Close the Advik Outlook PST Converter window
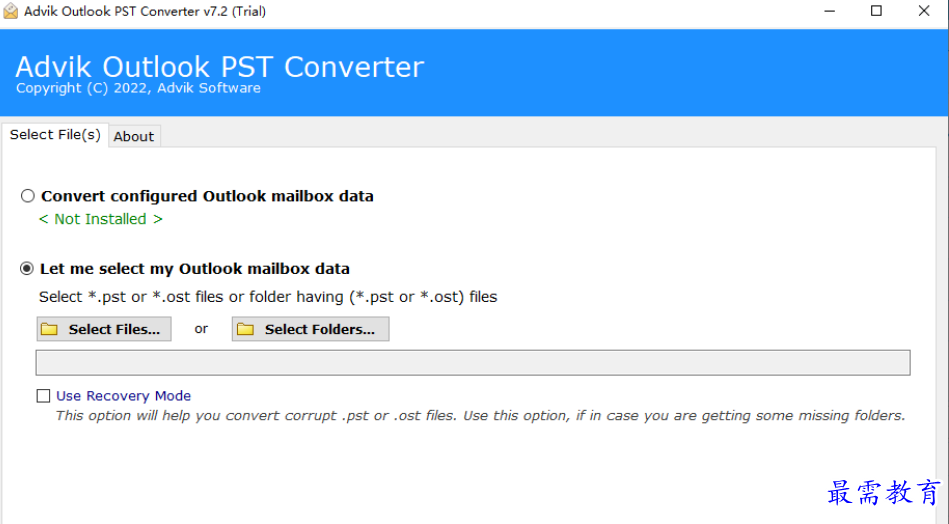This screenshot has width=949, height=524. [x=924, y=11]
